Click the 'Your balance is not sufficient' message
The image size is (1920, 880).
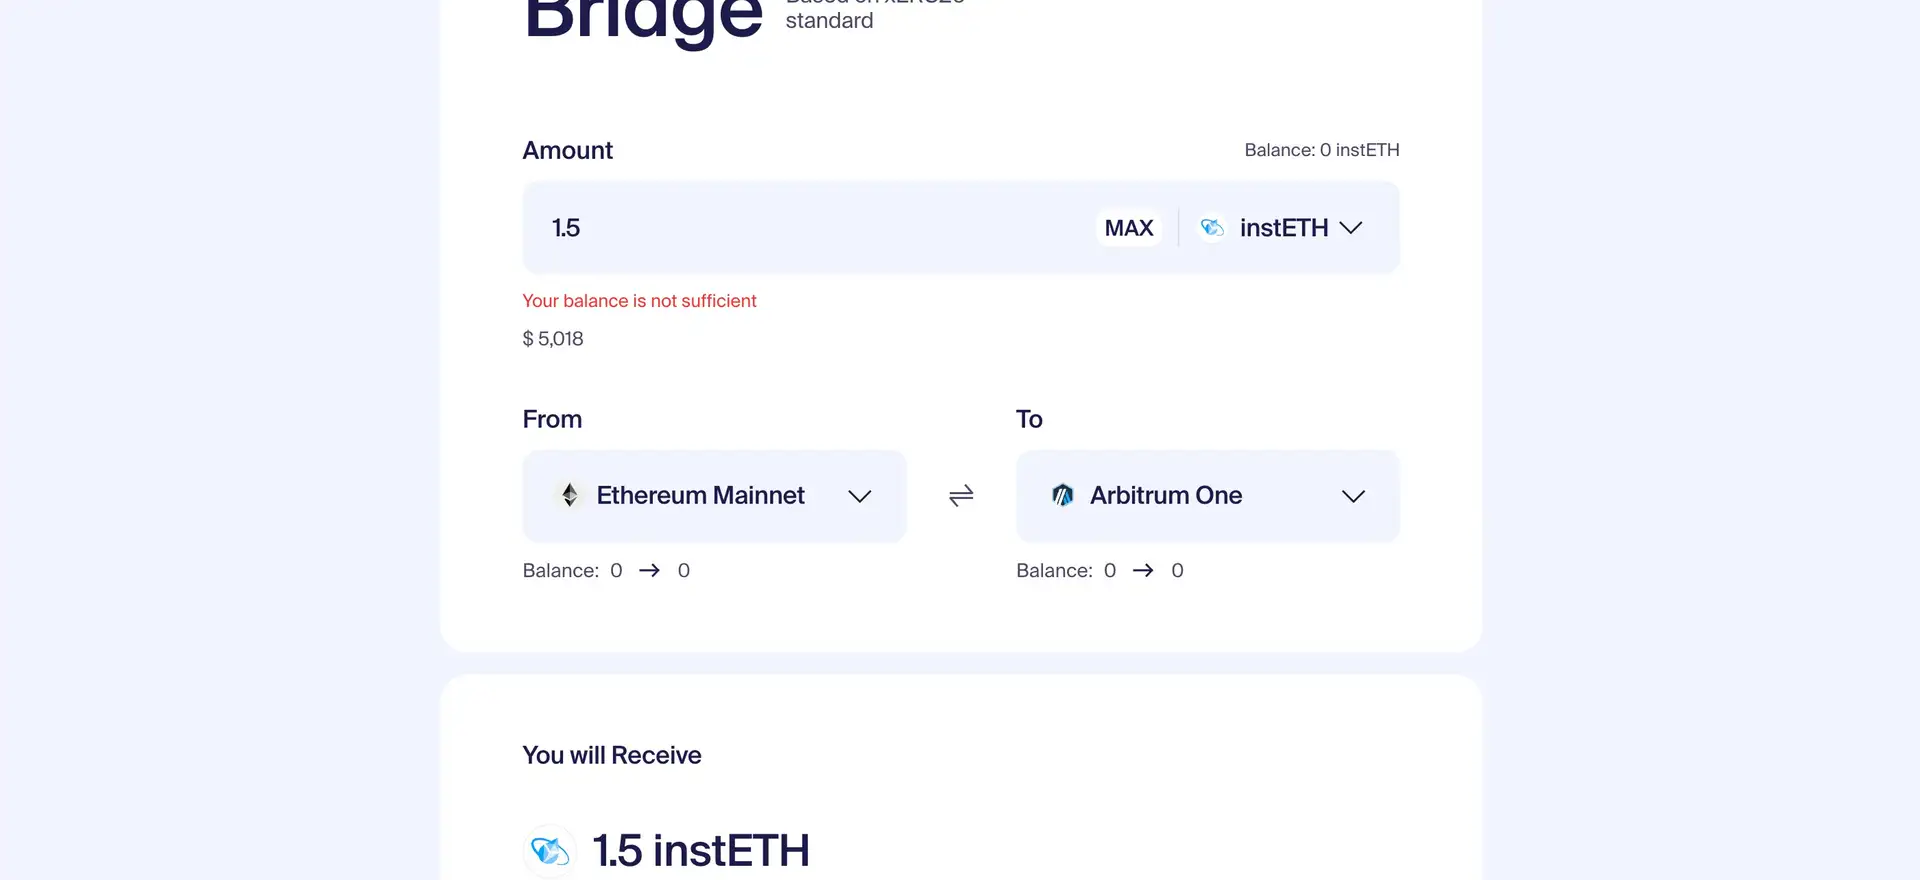[639, 301]
